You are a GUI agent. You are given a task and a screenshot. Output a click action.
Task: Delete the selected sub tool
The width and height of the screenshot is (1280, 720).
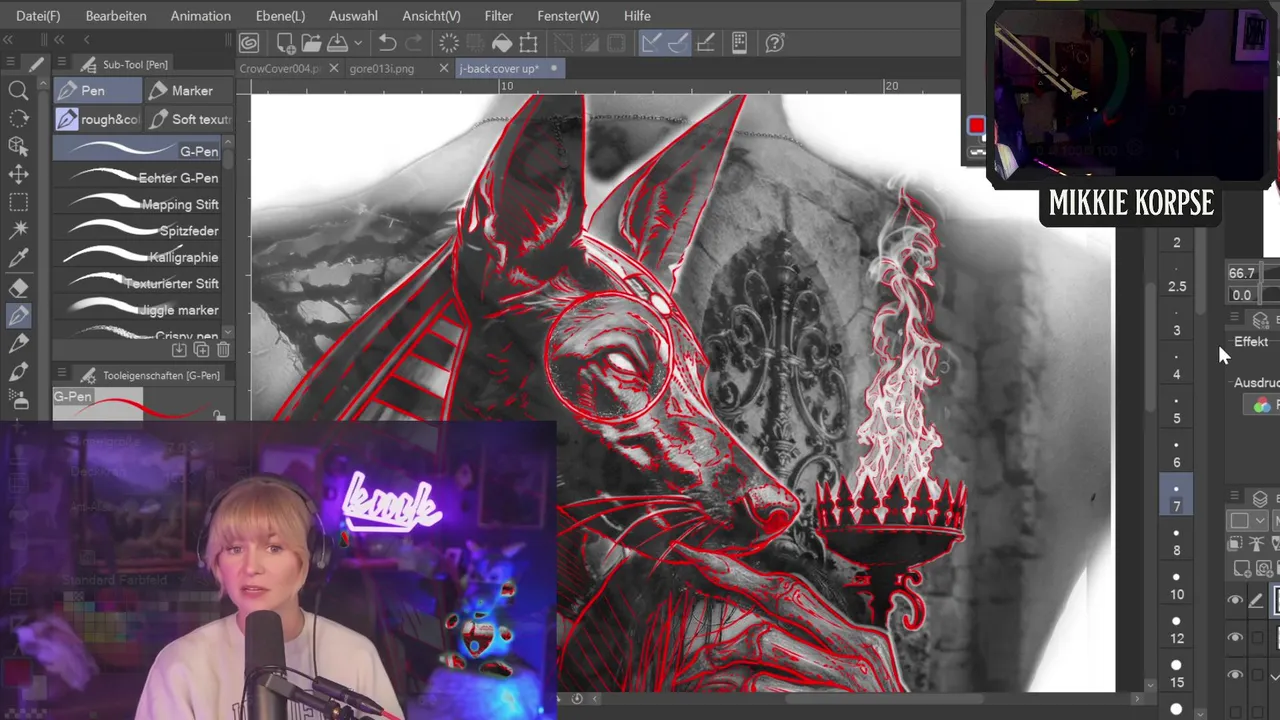(223, 350)
